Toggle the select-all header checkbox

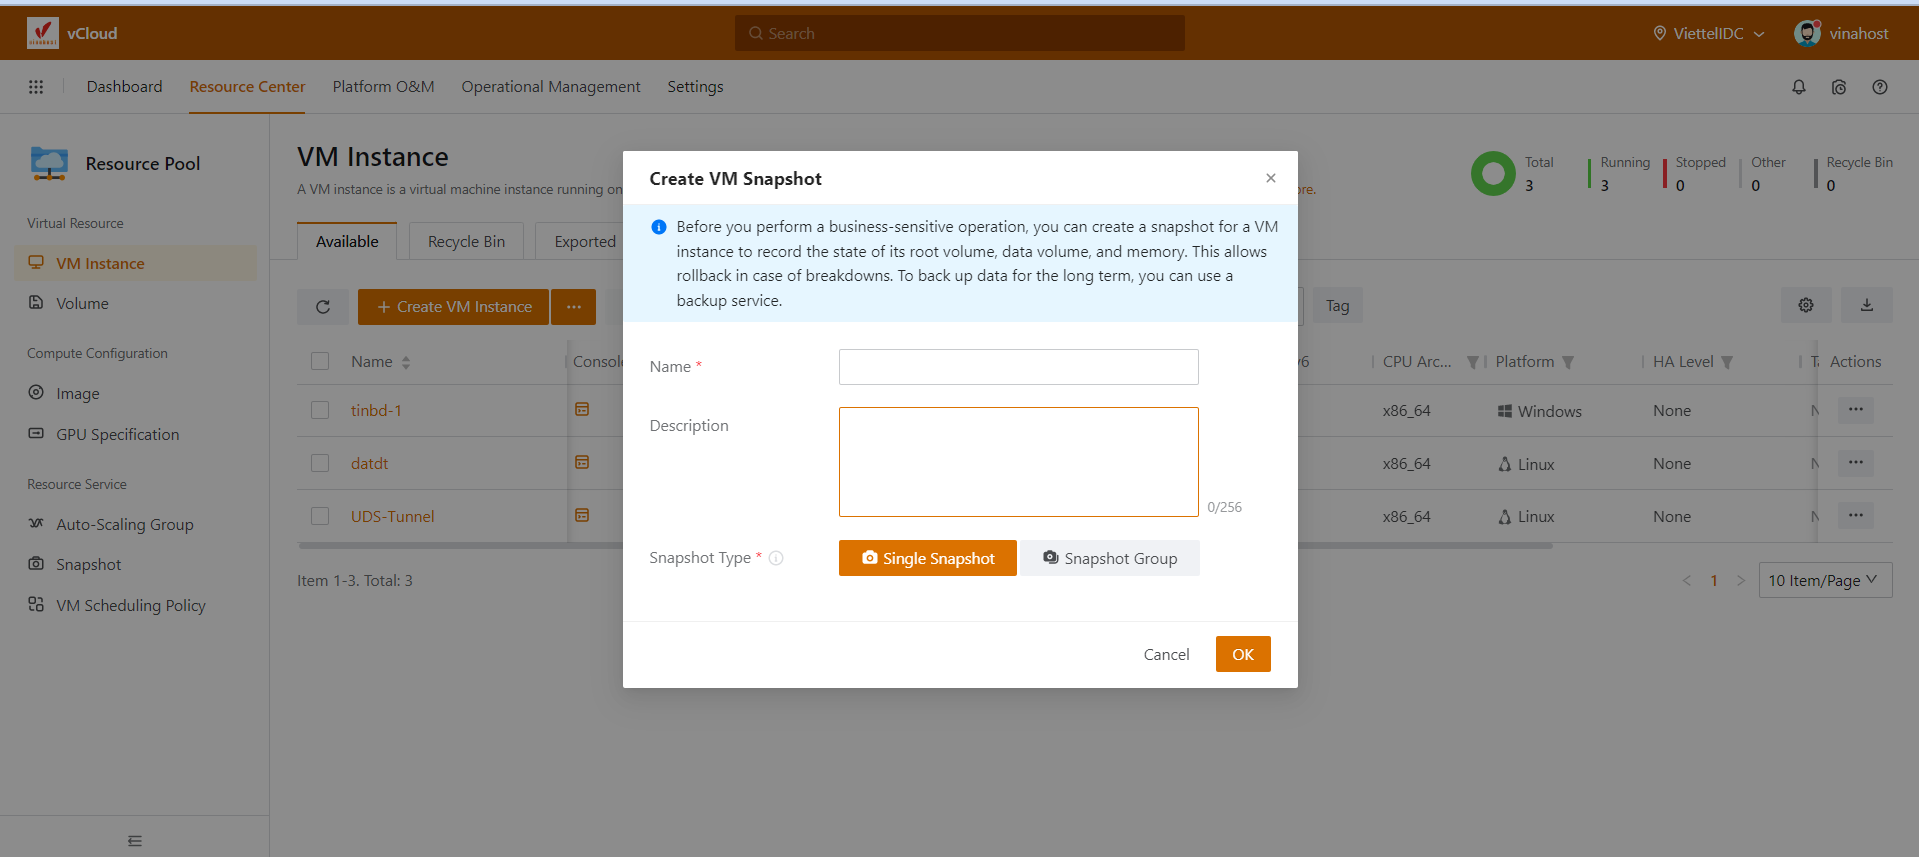tap(320, 361)
